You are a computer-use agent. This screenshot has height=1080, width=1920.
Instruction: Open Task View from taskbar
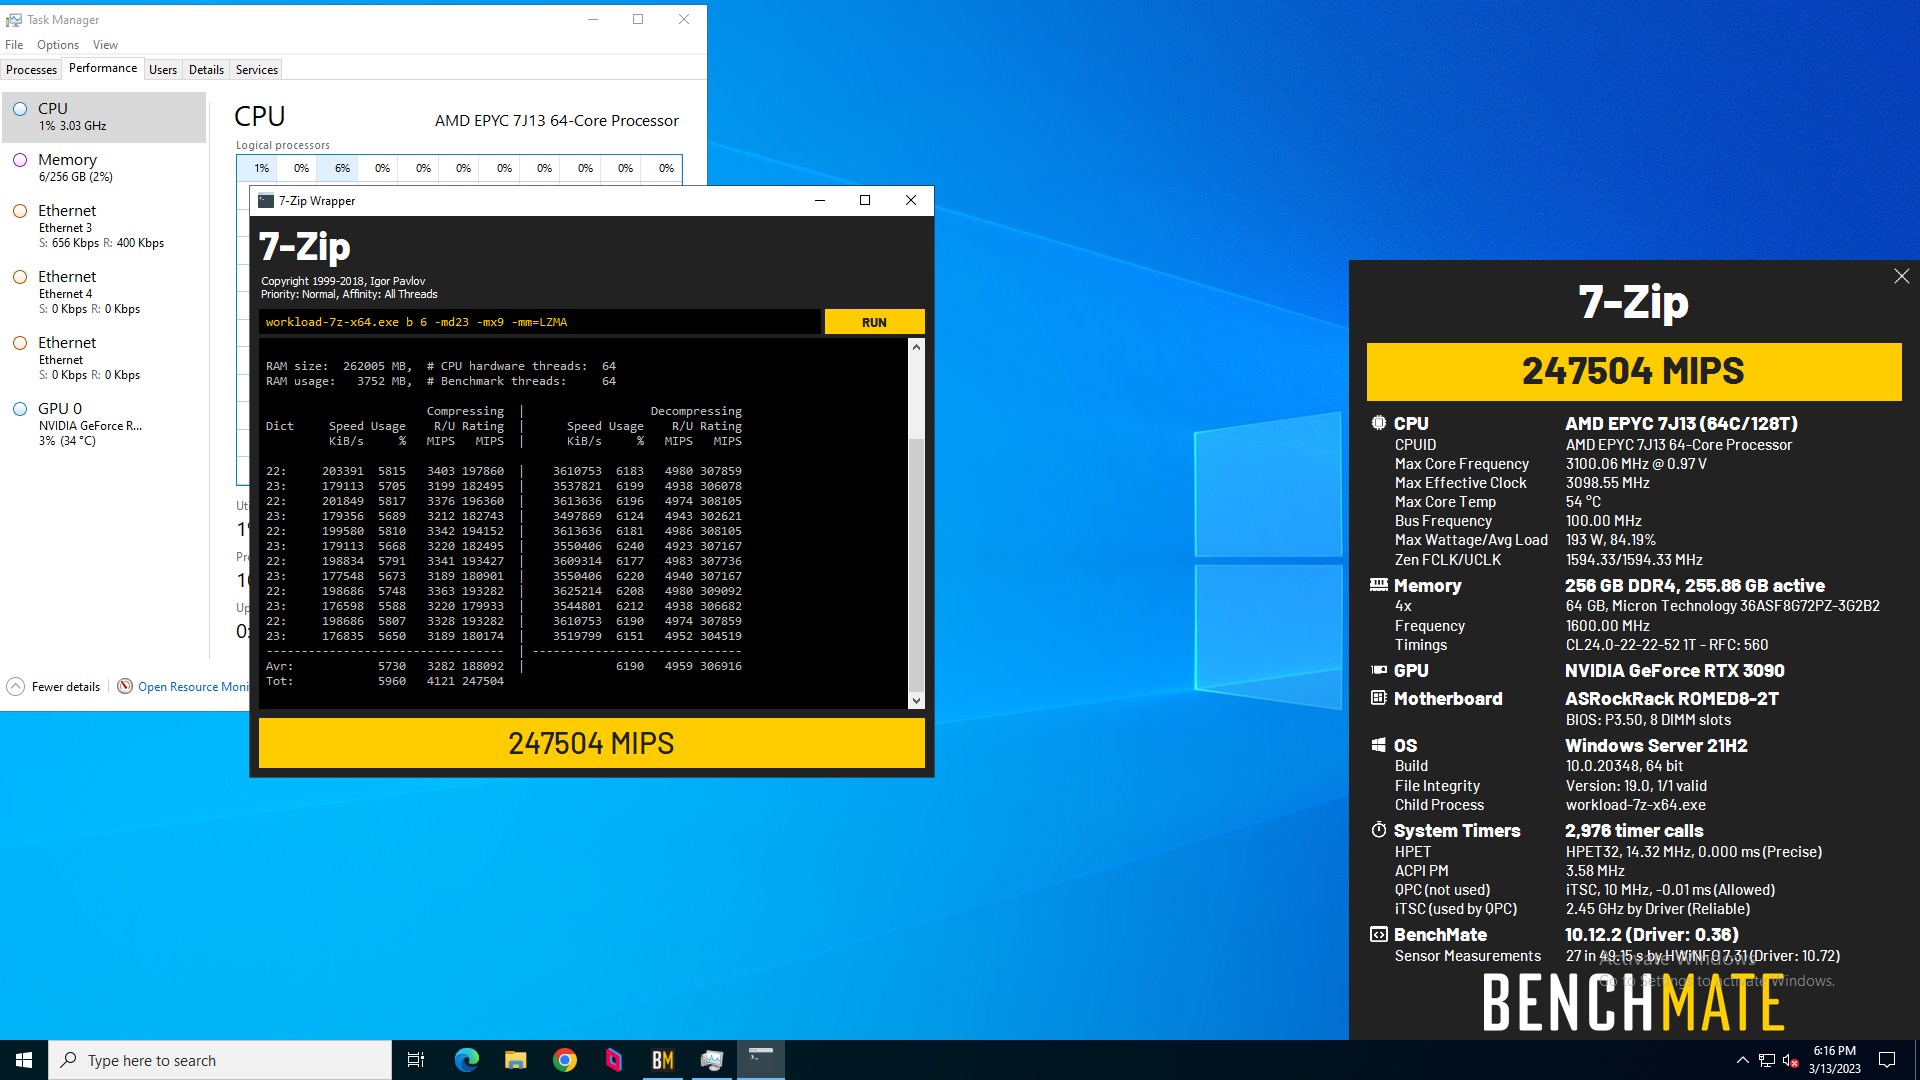416,1060
